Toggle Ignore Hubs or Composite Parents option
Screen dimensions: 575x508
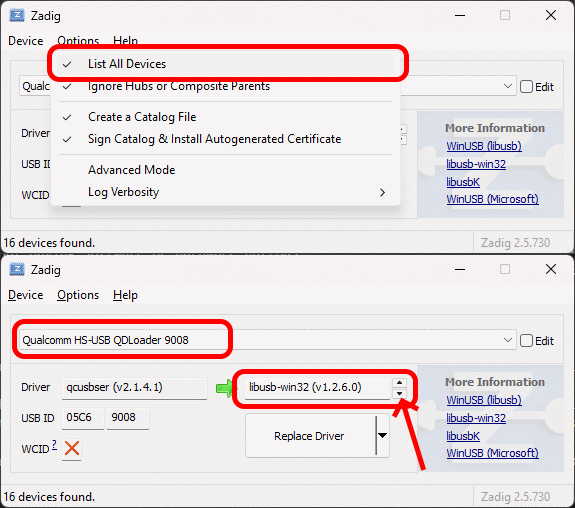pos(226,86)
